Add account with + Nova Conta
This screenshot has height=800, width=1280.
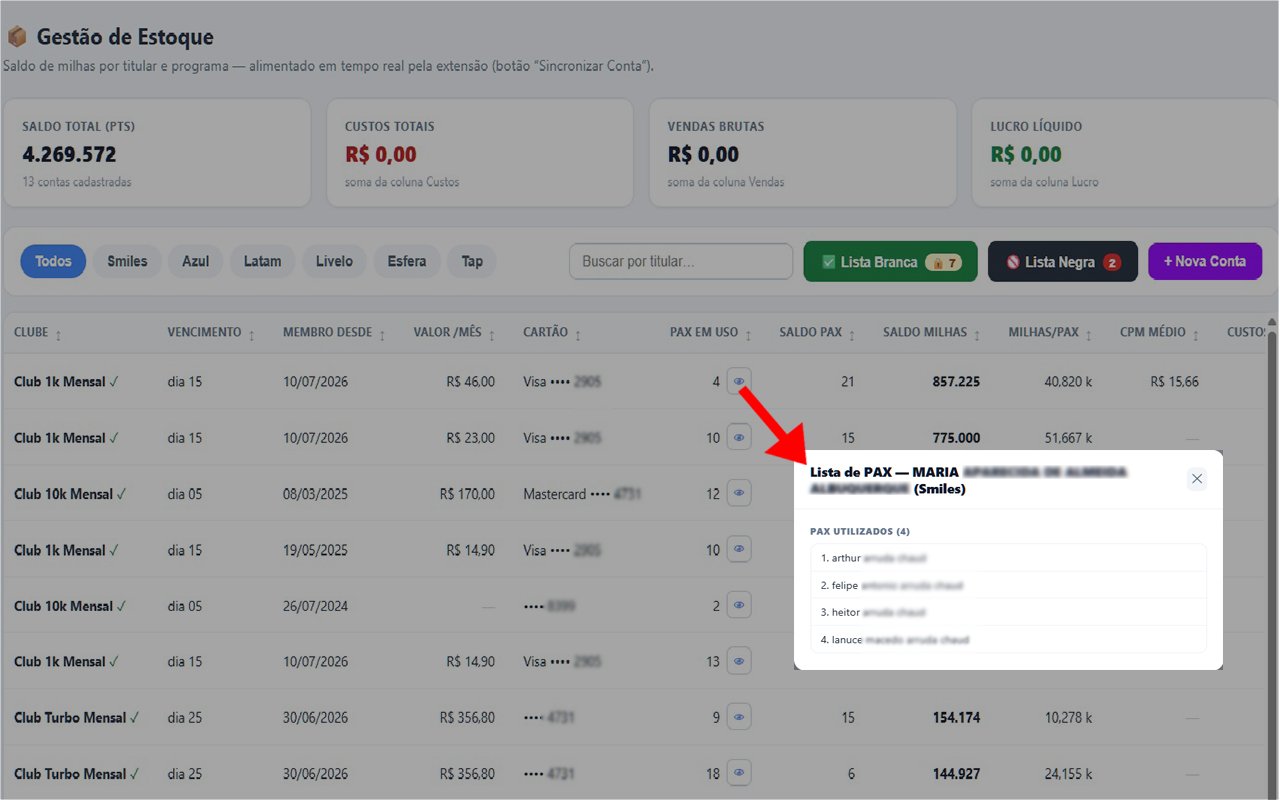pyautogui.click(x=1205, y=261)
